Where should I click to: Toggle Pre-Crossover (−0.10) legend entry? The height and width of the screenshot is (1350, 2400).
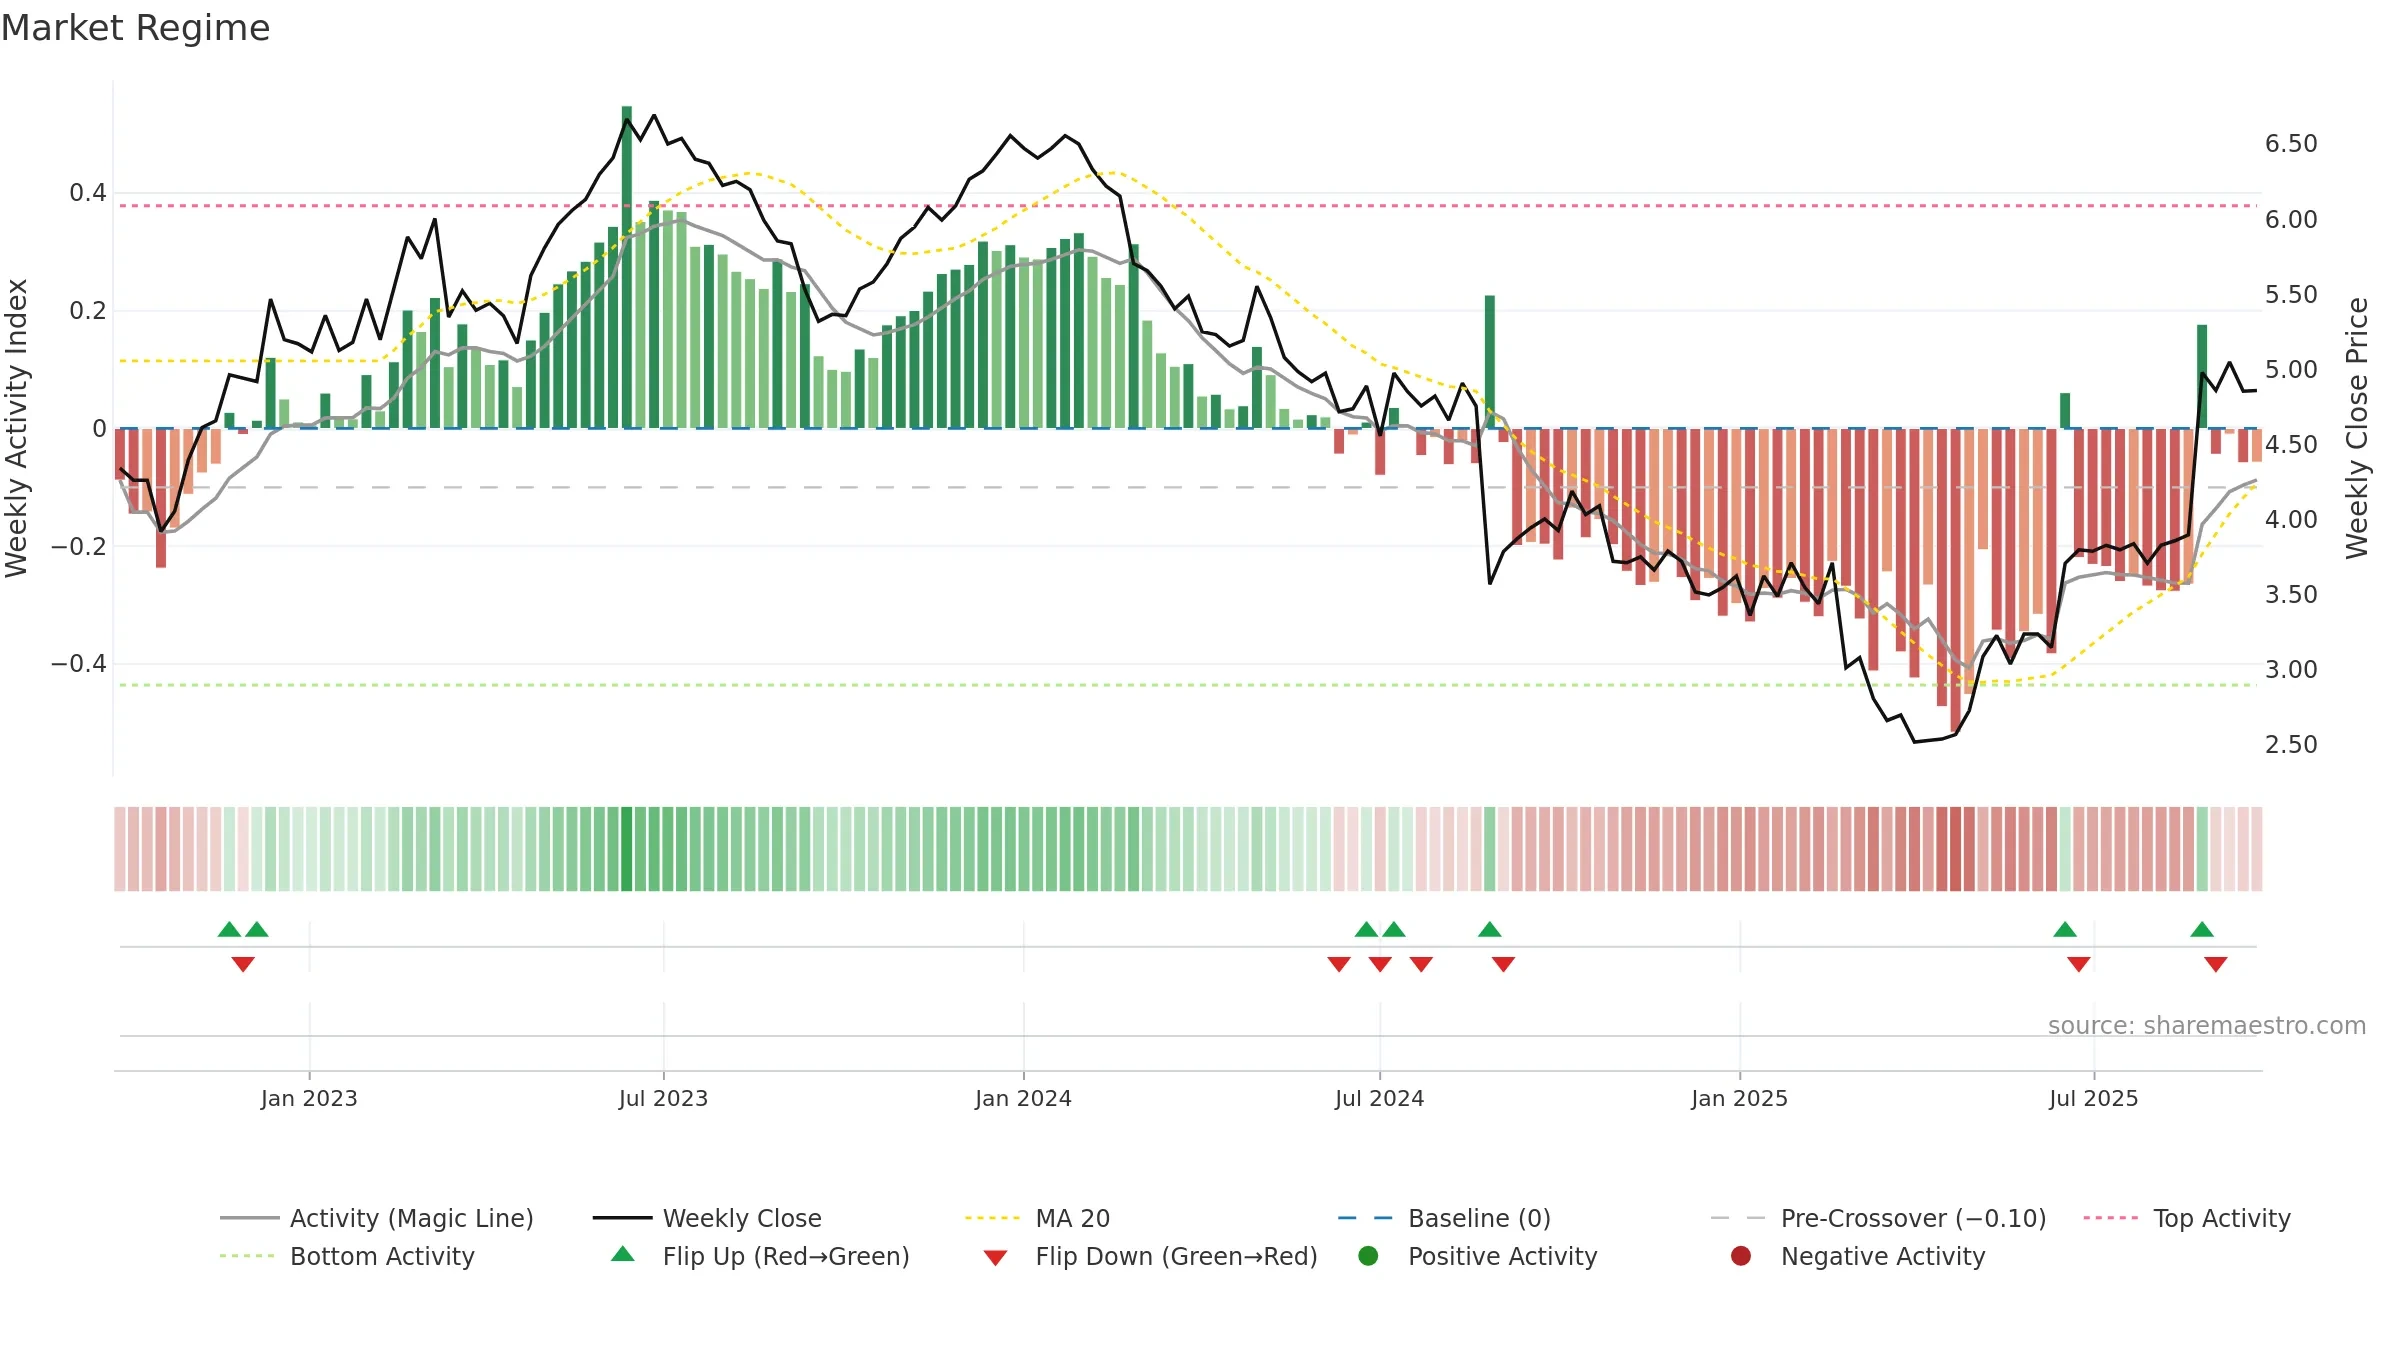pos(1878,1218)
